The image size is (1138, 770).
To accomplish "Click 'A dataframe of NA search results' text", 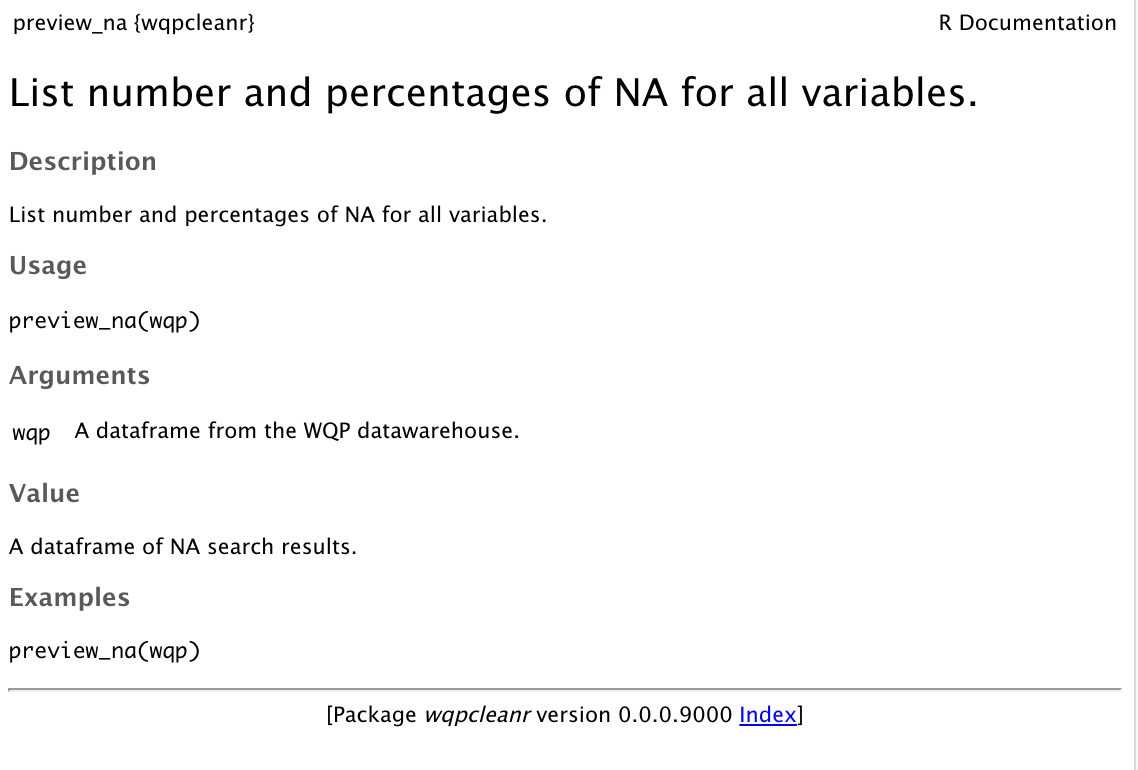I will coord(183,546).
